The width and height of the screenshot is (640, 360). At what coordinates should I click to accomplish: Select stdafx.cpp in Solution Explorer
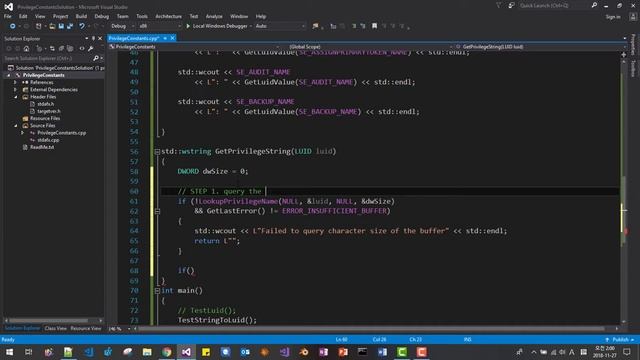[x=48, y=140]
